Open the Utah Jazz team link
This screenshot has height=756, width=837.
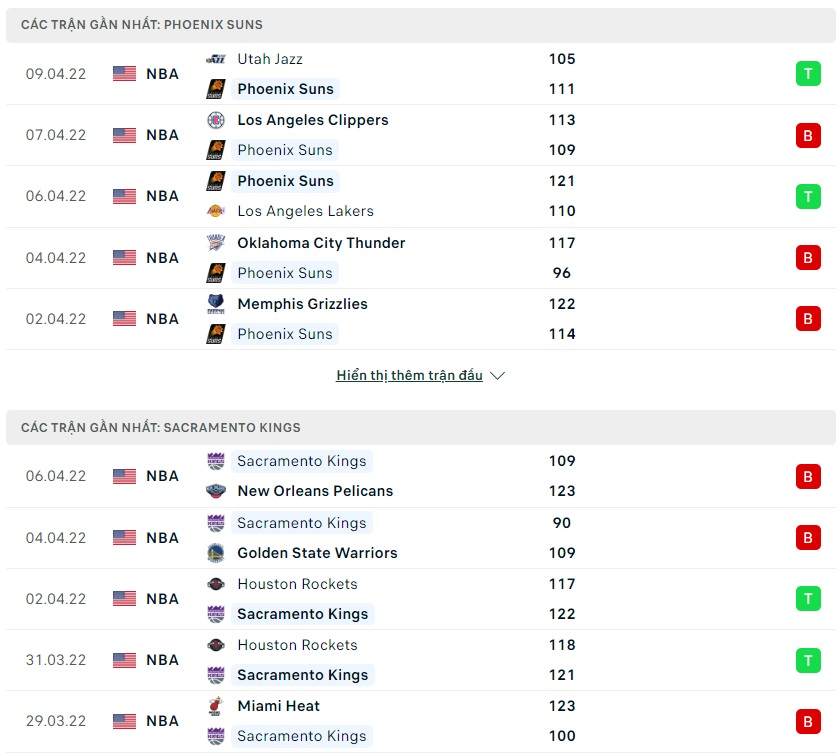[x=270, y=59]
